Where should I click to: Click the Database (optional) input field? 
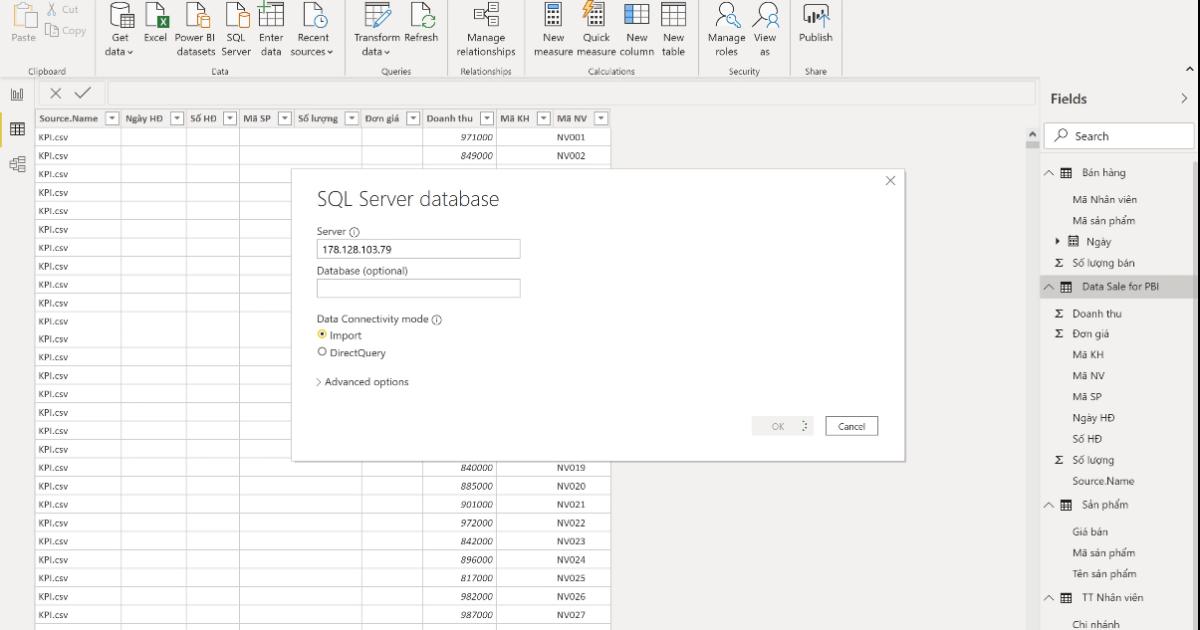click(x=418, y=288)
